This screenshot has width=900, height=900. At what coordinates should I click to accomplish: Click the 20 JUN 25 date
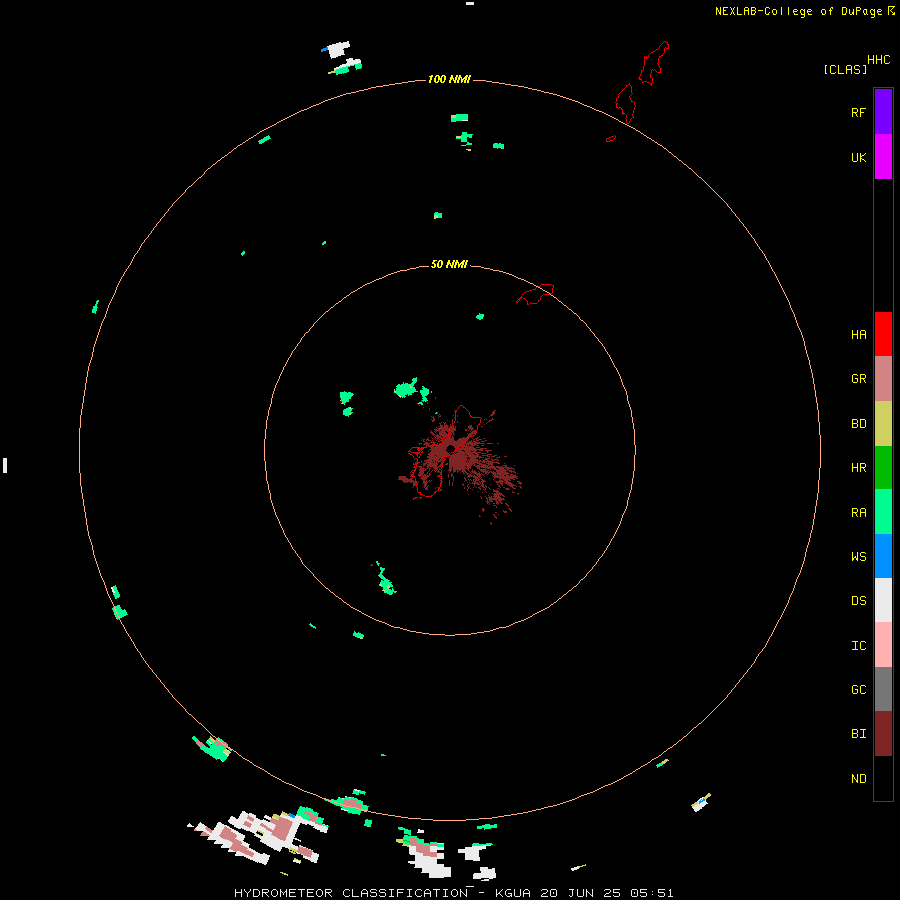tap(580, 893)
